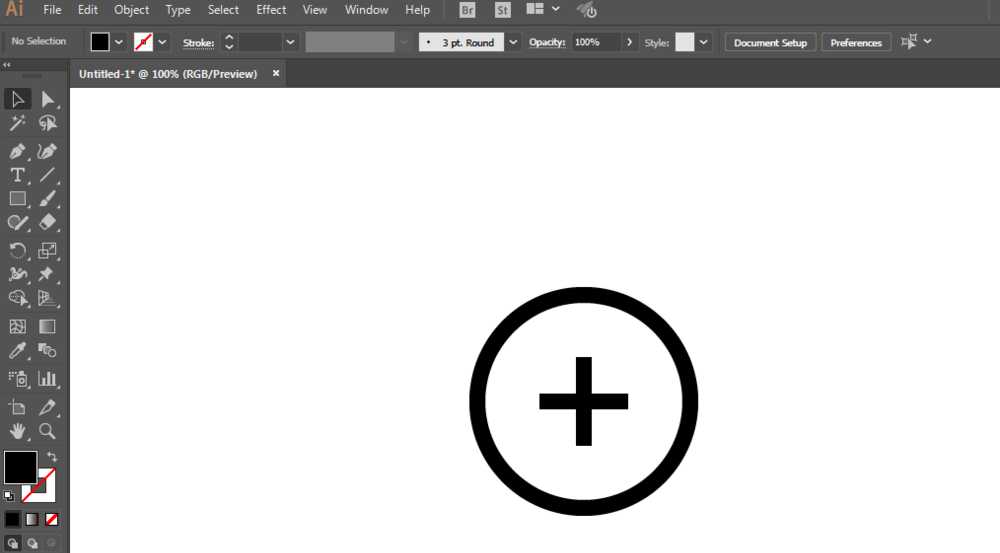The image size is (1000, 553).
Task: Open Adobe Stock via St icon
Action: 503,10
